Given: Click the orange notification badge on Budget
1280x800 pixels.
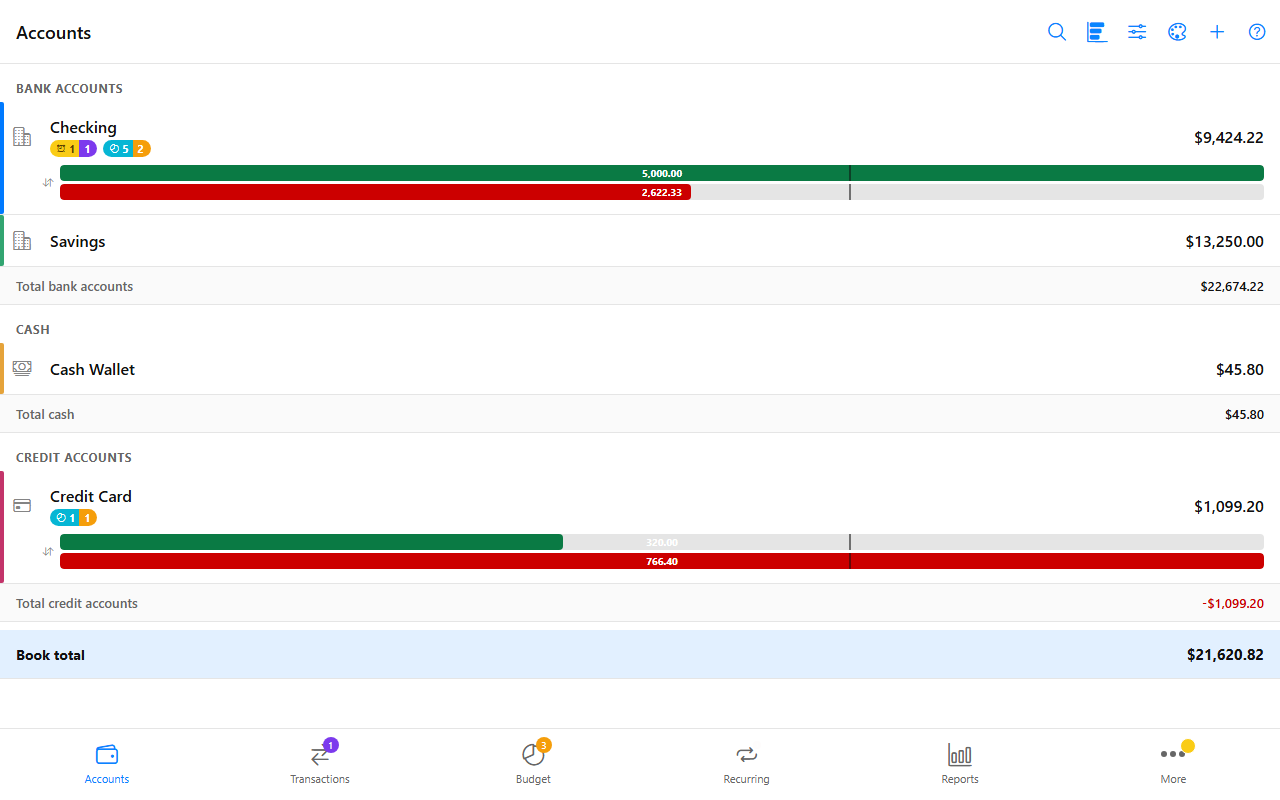Looking at the screenshot, I should point(544,745).
